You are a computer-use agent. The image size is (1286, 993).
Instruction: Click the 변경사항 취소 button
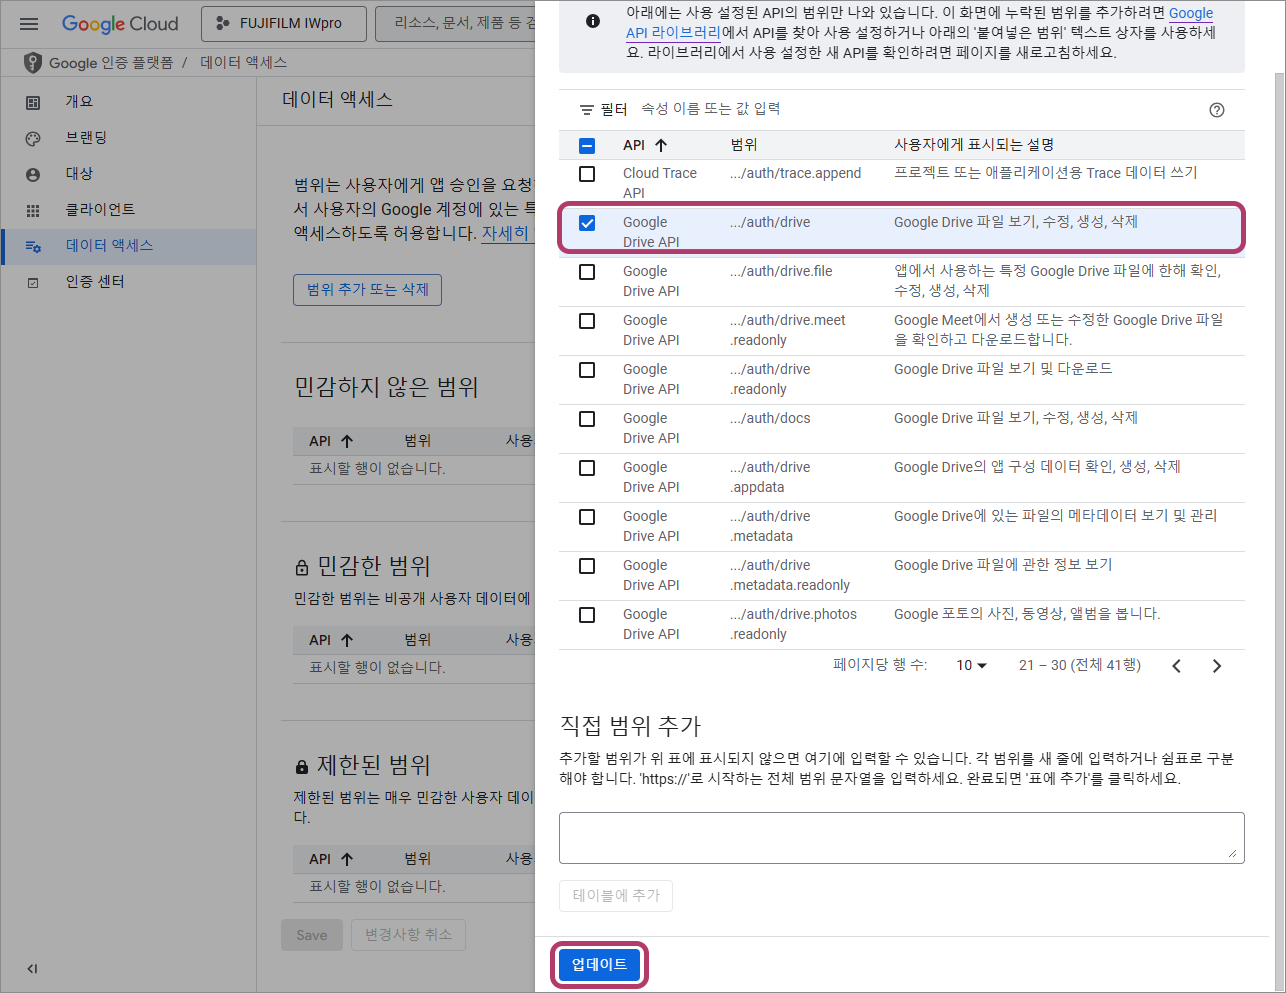(x=408, y=935)
